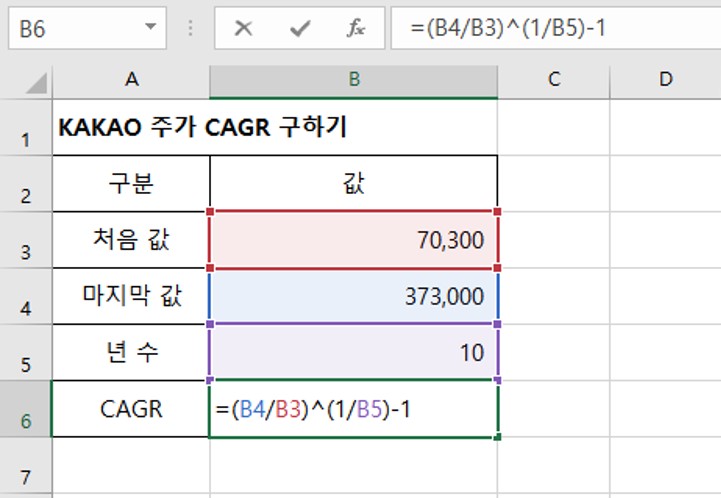Click the Name Box showing B6
721x498 pixels.
coord(87,29)
